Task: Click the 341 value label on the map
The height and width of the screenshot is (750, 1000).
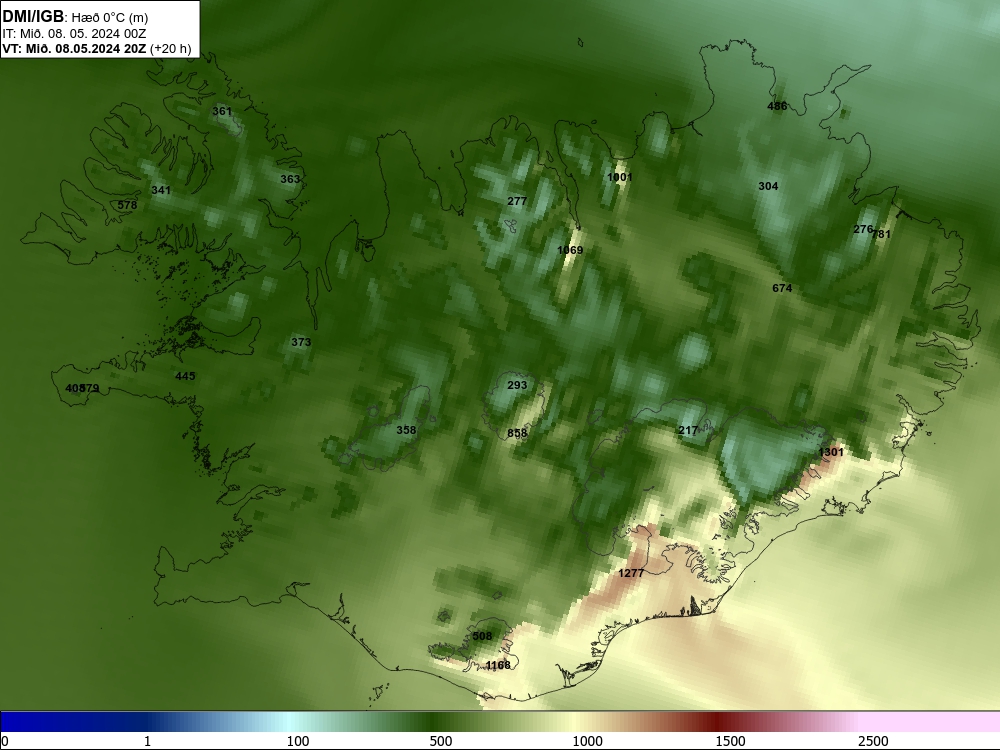Action: pos(161,190)
